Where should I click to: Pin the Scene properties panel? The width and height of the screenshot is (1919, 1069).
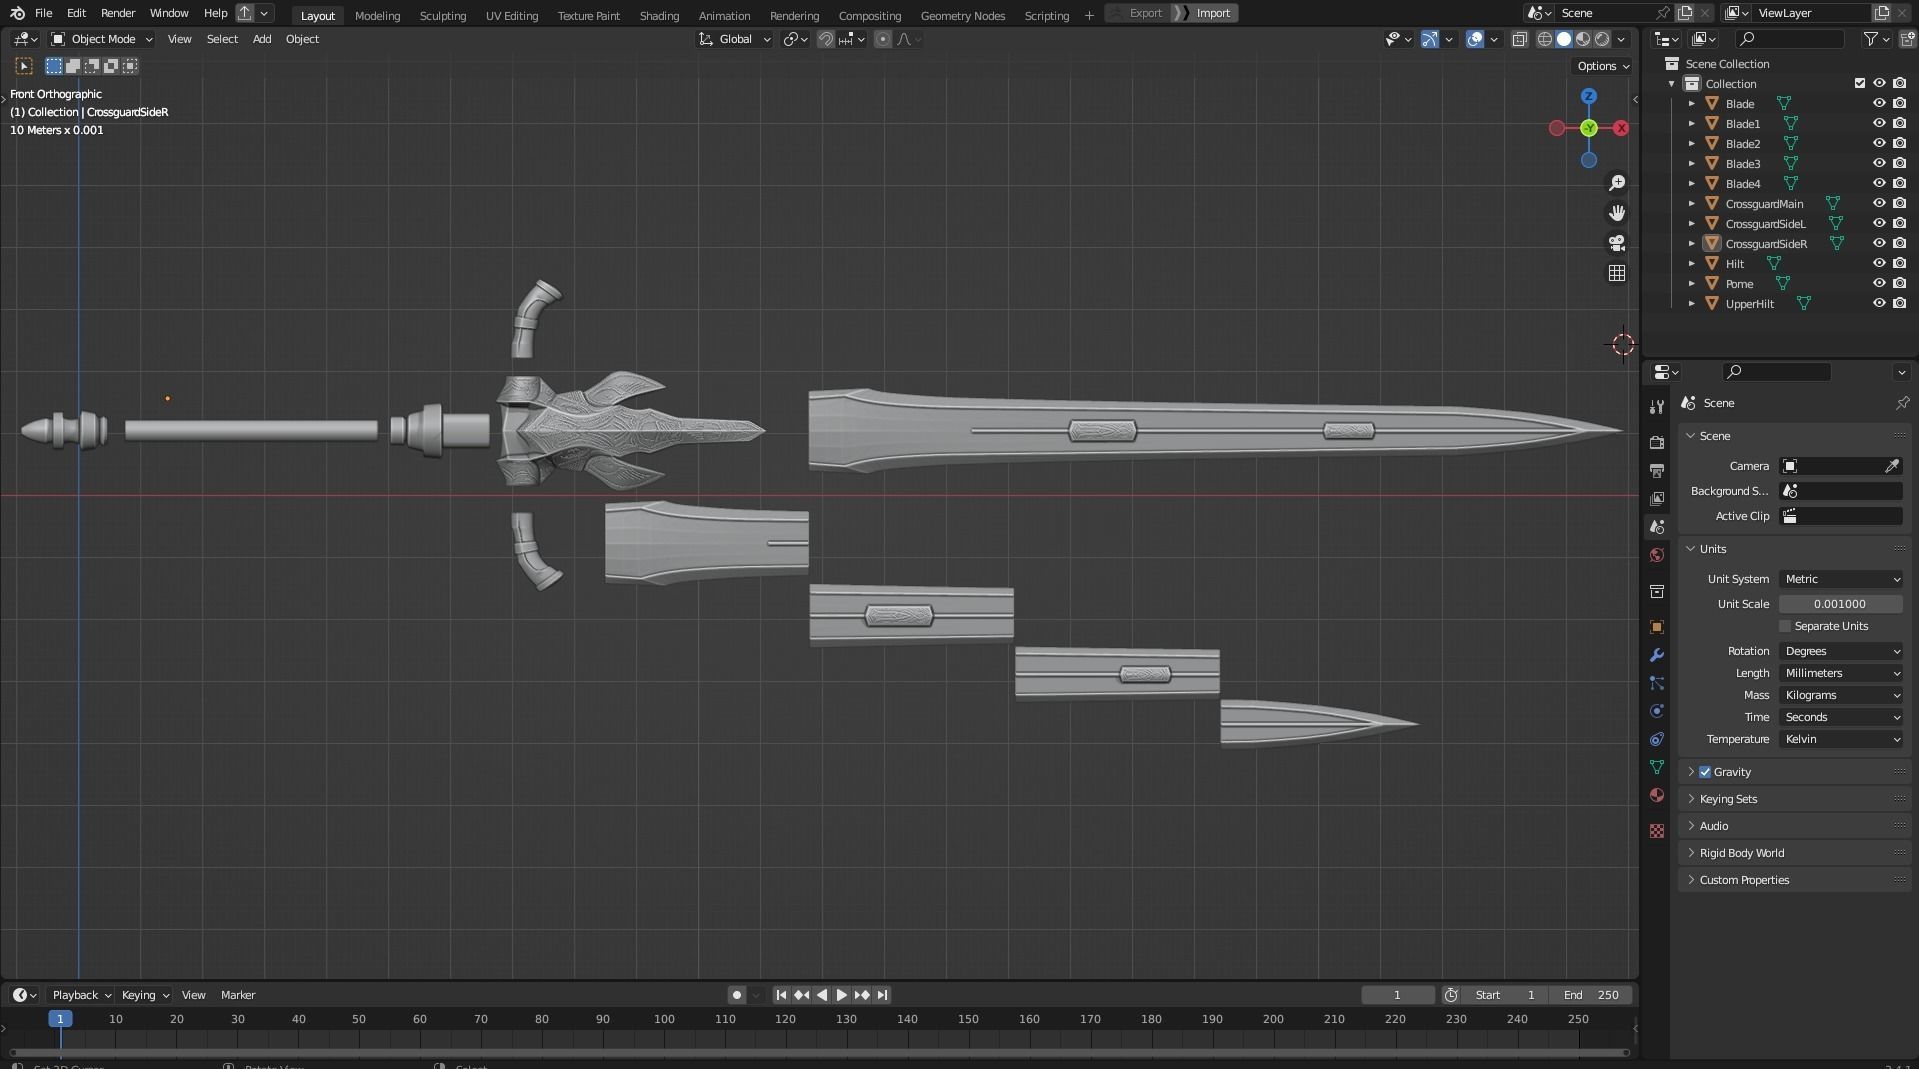pyautogui.click(x=1902, y=403)
